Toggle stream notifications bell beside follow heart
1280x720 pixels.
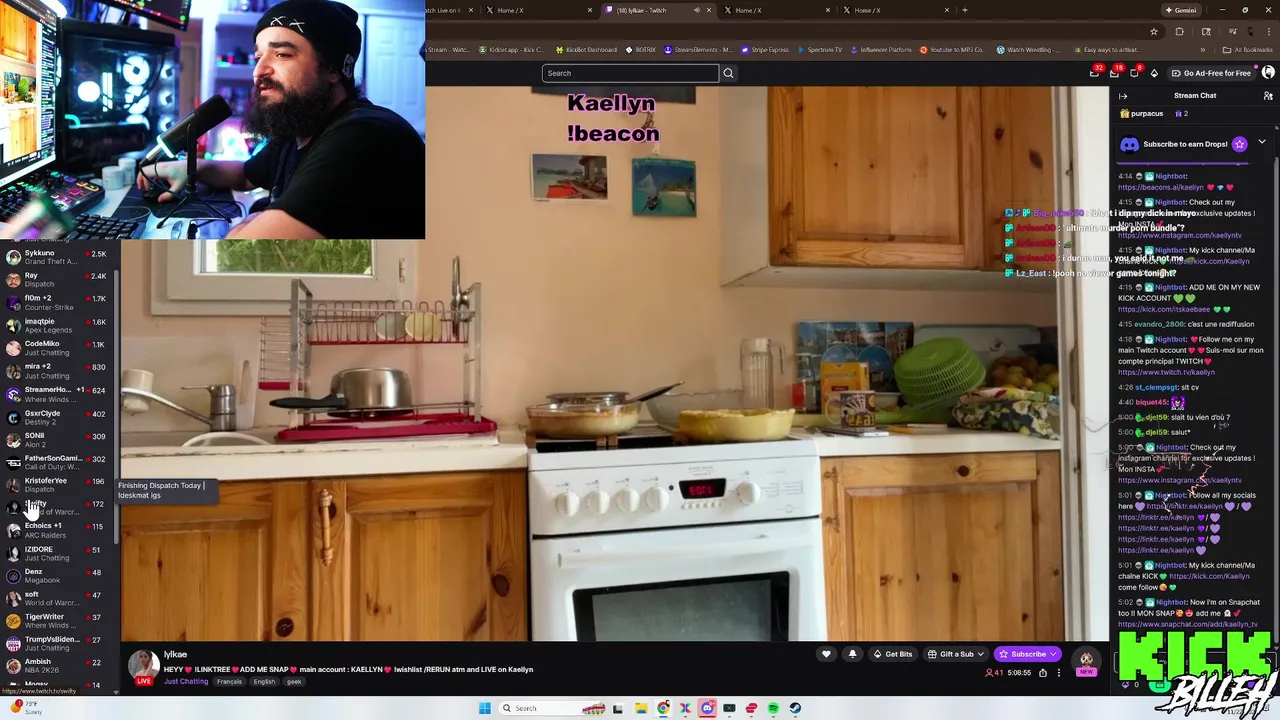[852, 654]
